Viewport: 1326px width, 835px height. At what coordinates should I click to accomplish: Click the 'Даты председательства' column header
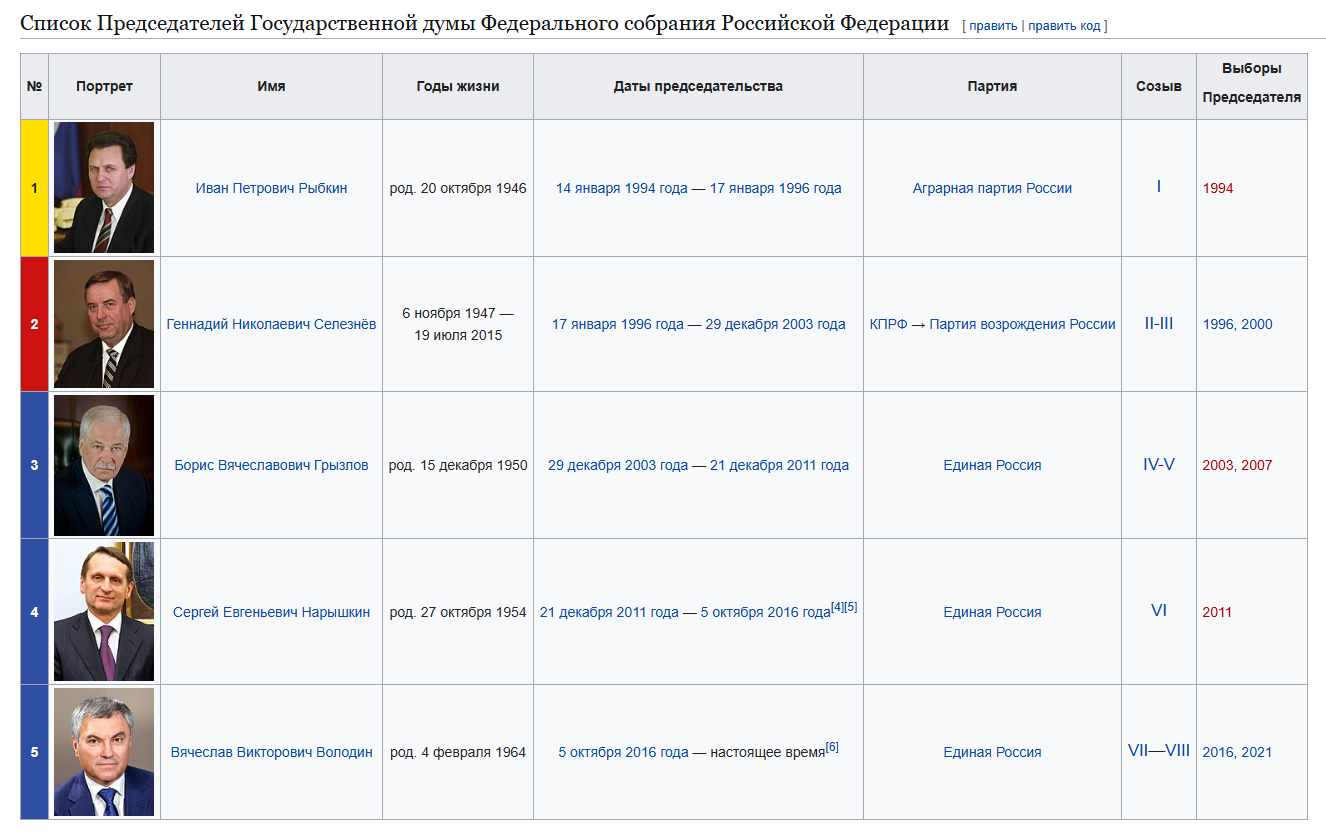698,86
